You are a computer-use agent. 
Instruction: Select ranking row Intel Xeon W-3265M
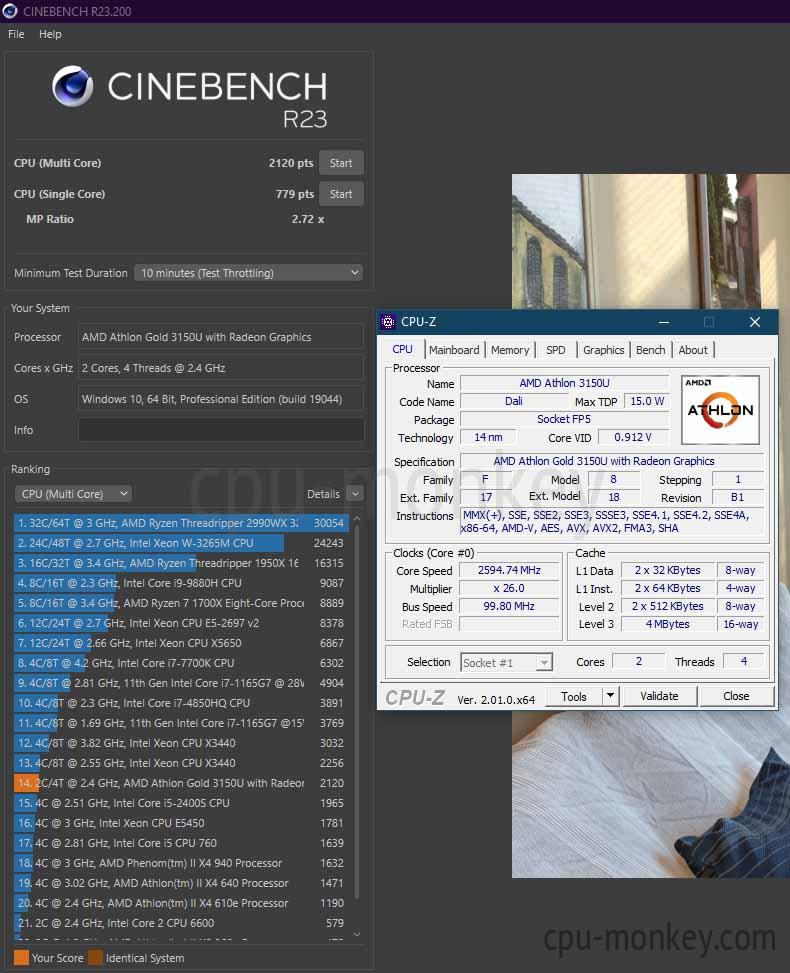[x=181, y=543]
